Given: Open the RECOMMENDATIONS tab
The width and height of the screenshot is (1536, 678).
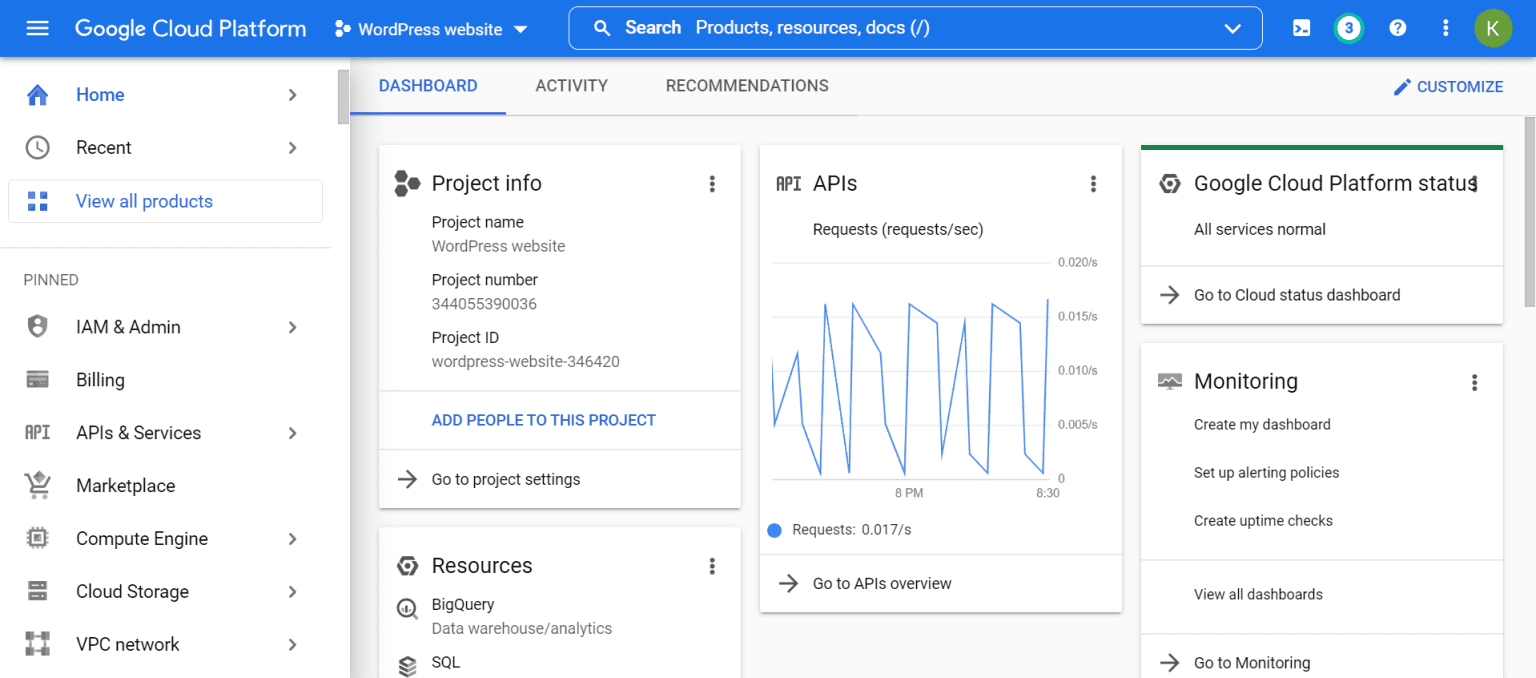Looking at the screenshot, I should [x=746, y=86].
